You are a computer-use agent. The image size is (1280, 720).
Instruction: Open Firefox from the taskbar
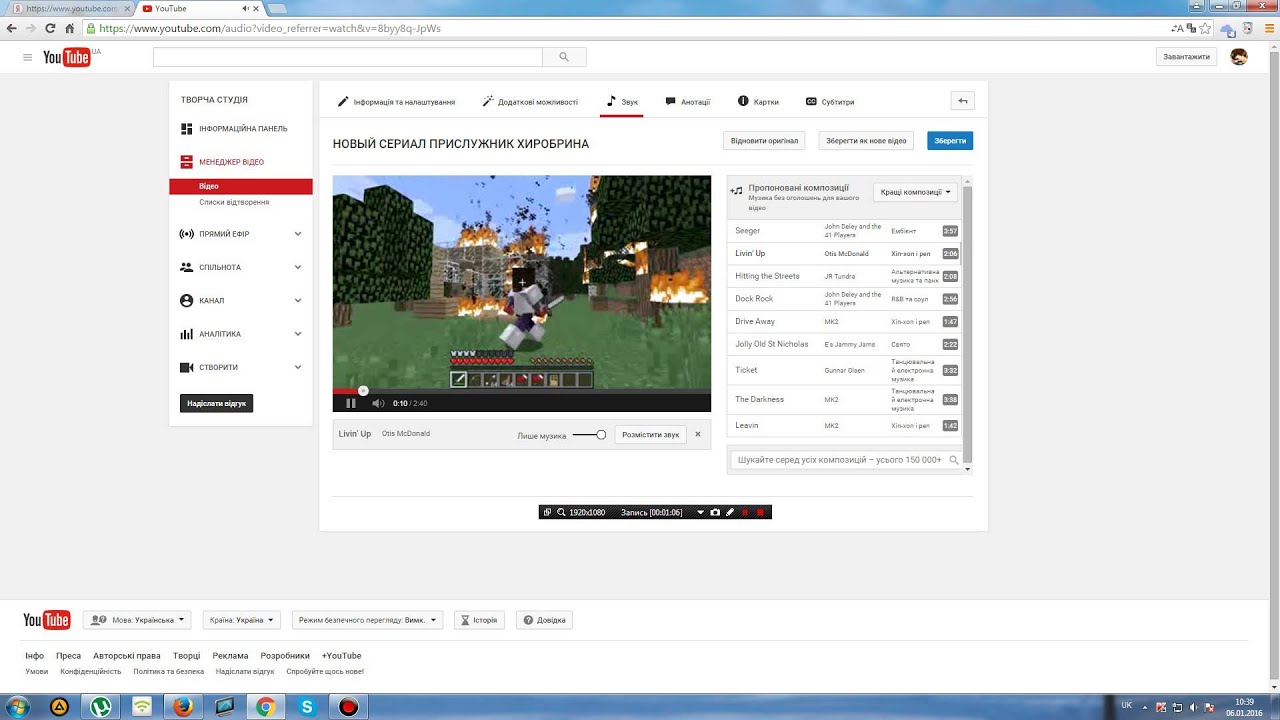tap(183, 707)
